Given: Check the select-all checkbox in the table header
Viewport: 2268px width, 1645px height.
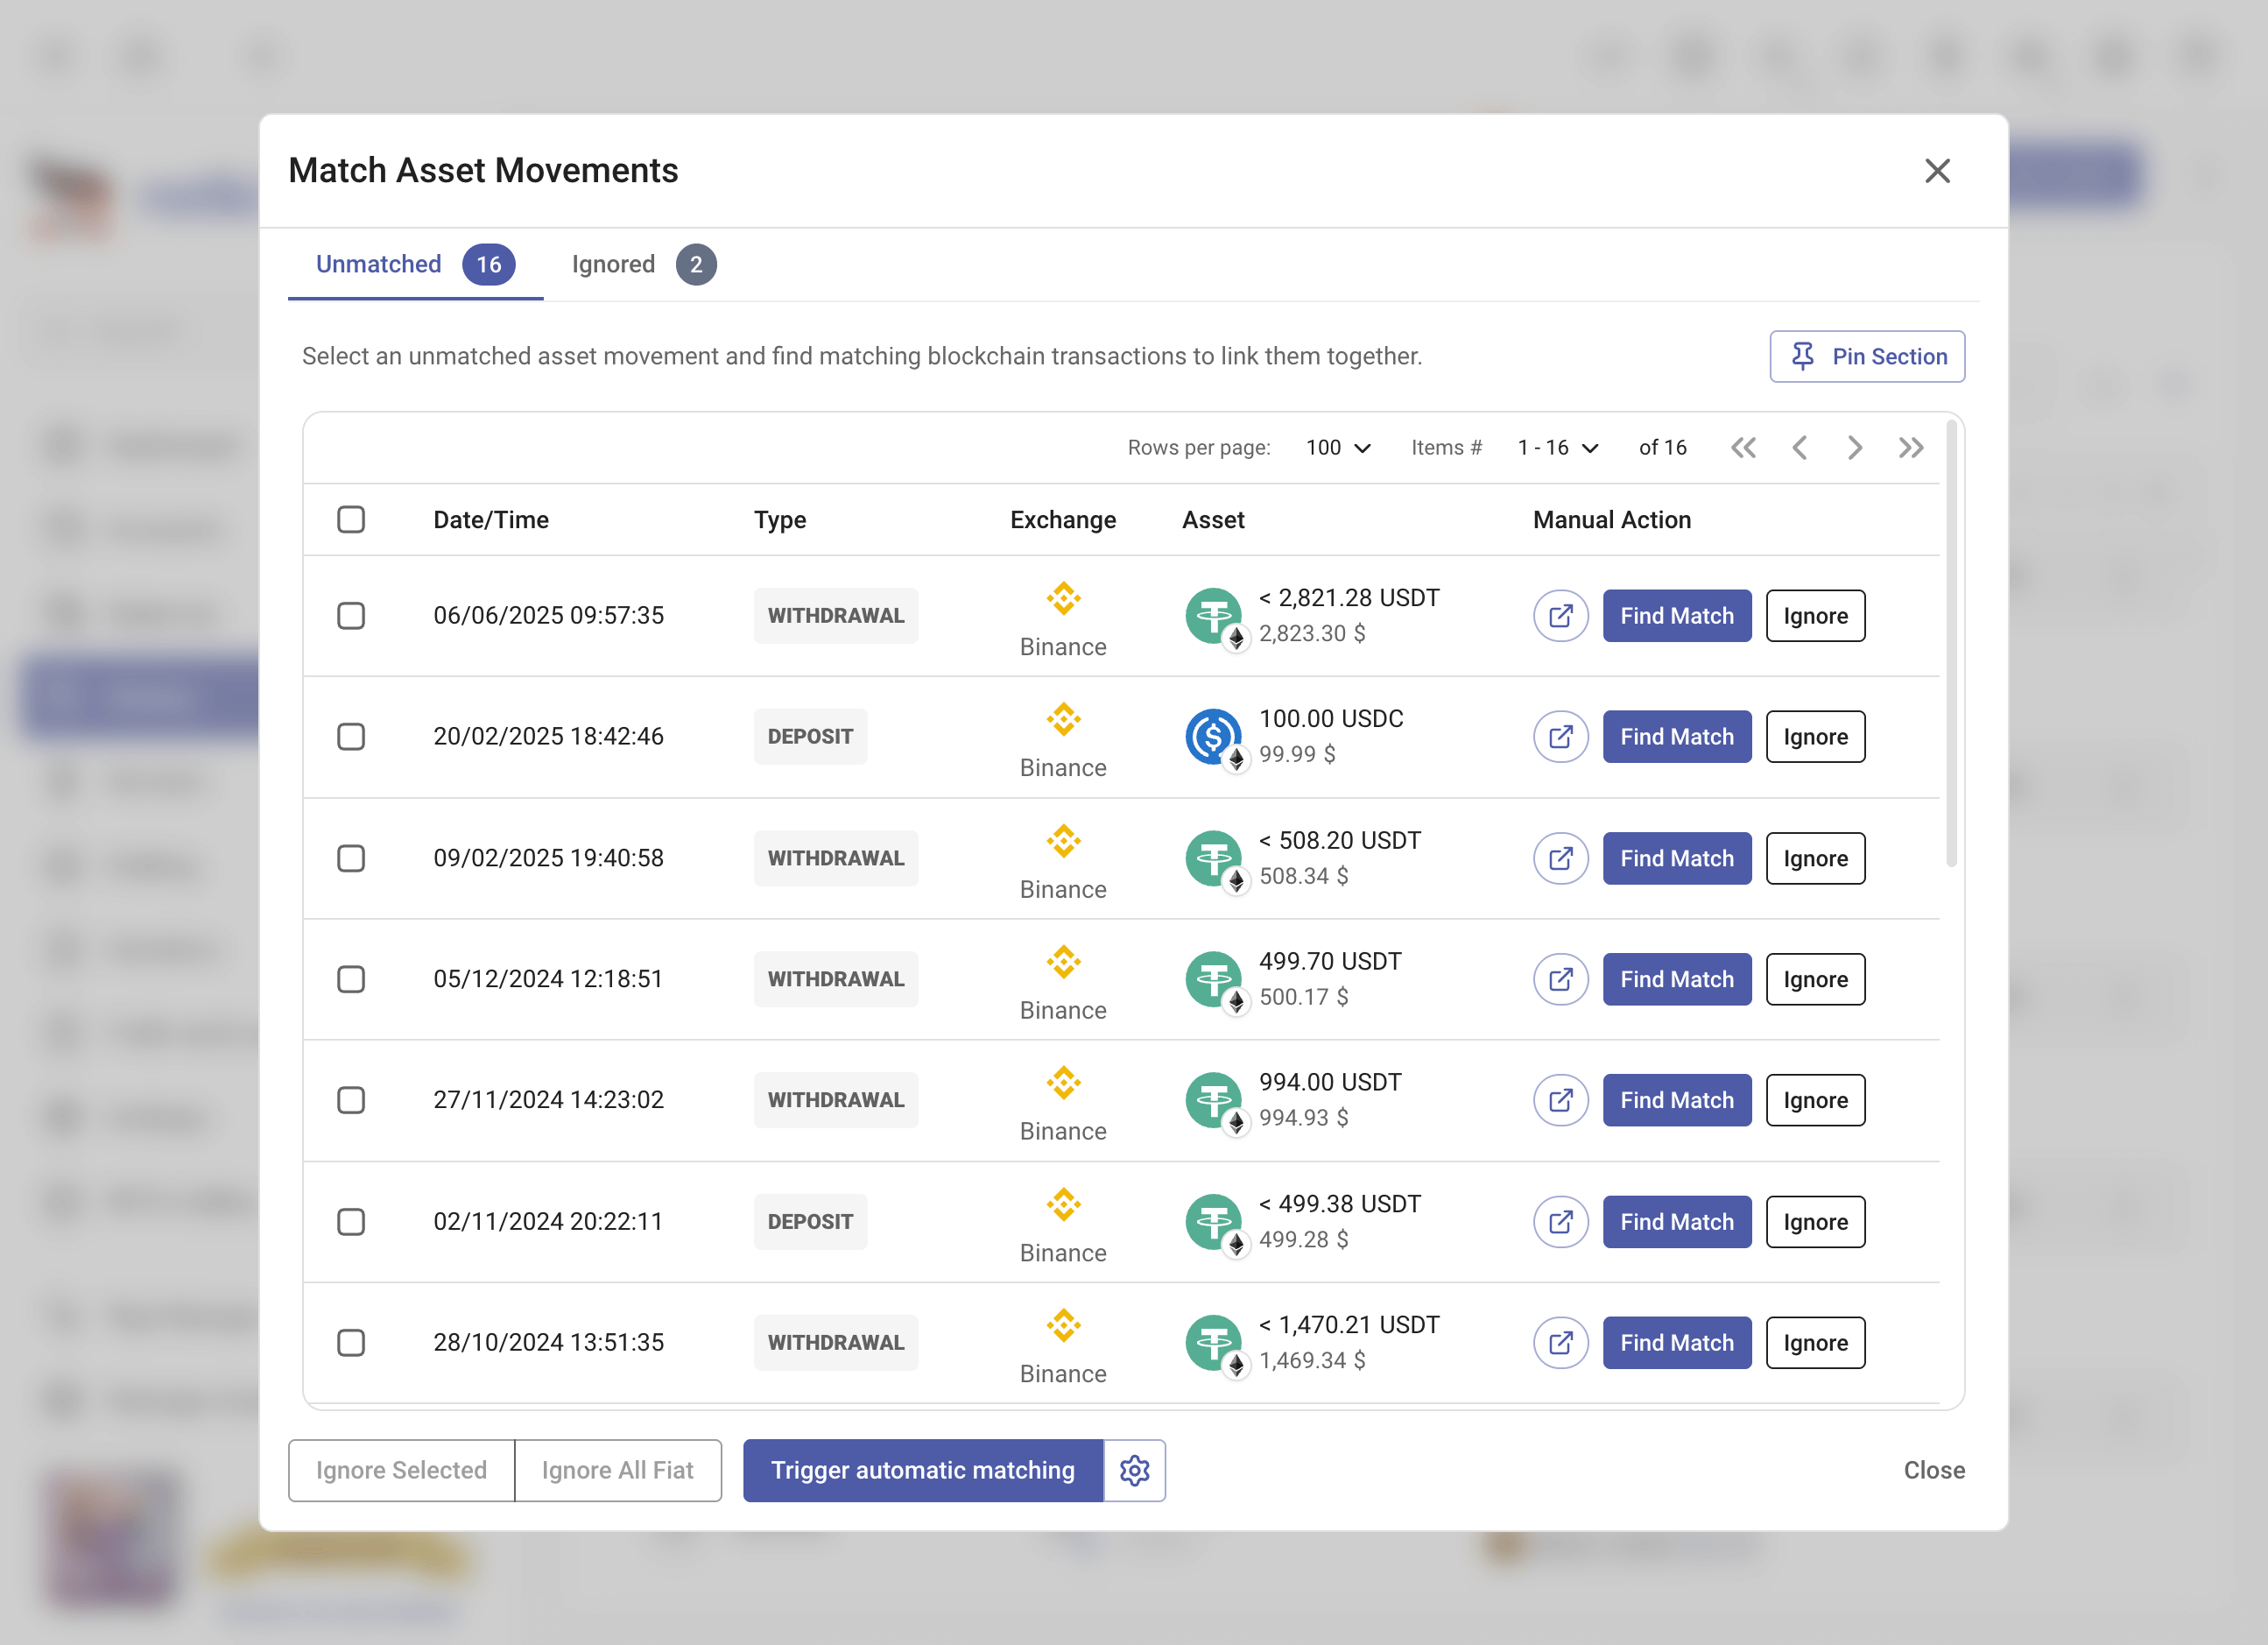Looking at the screenshot, I should tap(351, 519).
